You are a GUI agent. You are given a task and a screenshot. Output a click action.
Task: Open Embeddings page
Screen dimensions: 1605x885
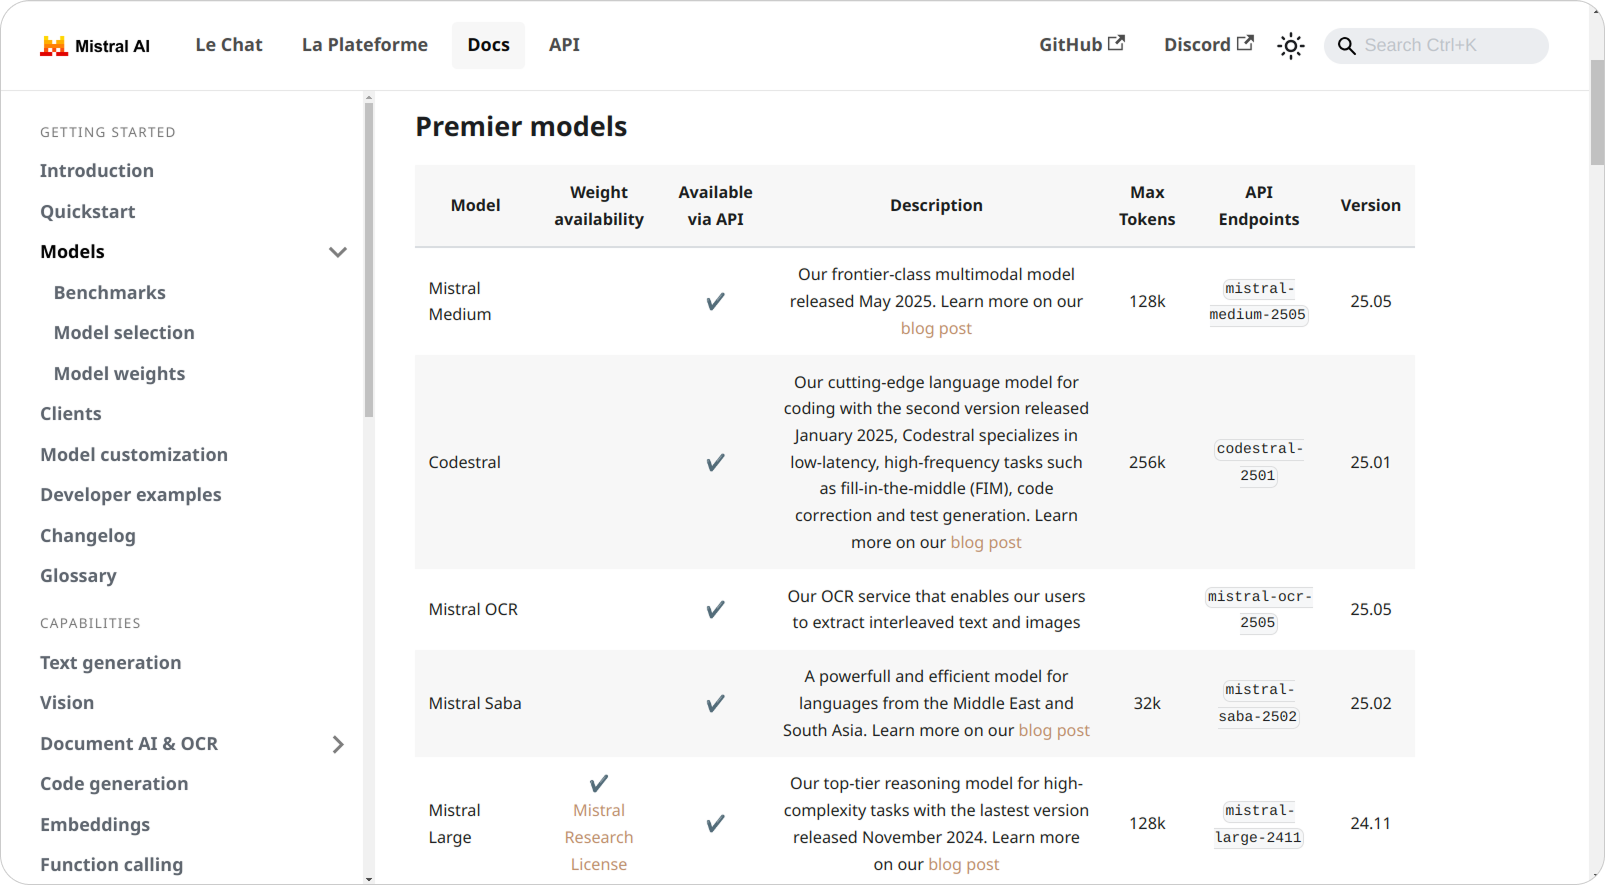tap(95, 825)
